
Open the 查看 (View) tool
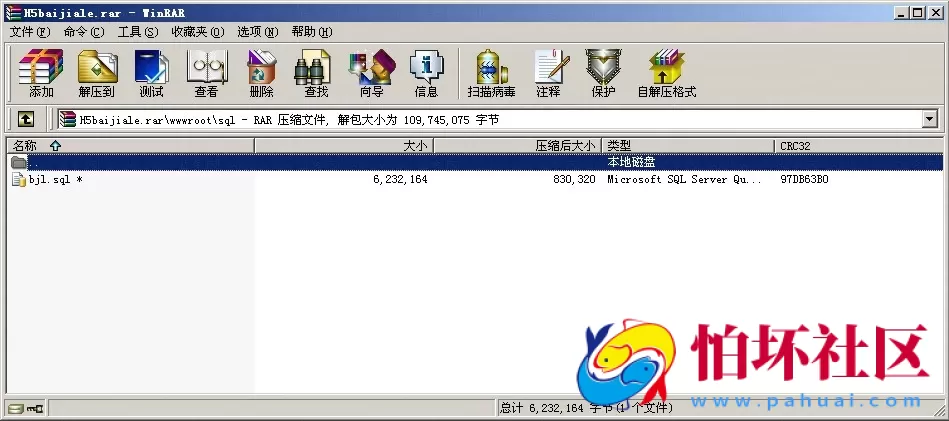[x=206, y=73]
